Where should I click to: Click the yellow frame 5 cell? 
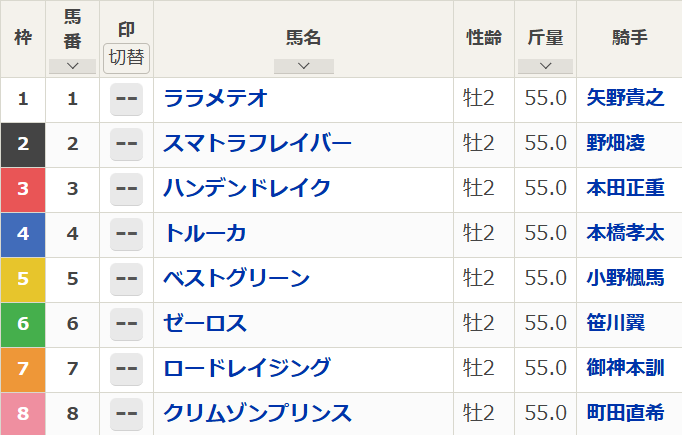pos(23,279)
